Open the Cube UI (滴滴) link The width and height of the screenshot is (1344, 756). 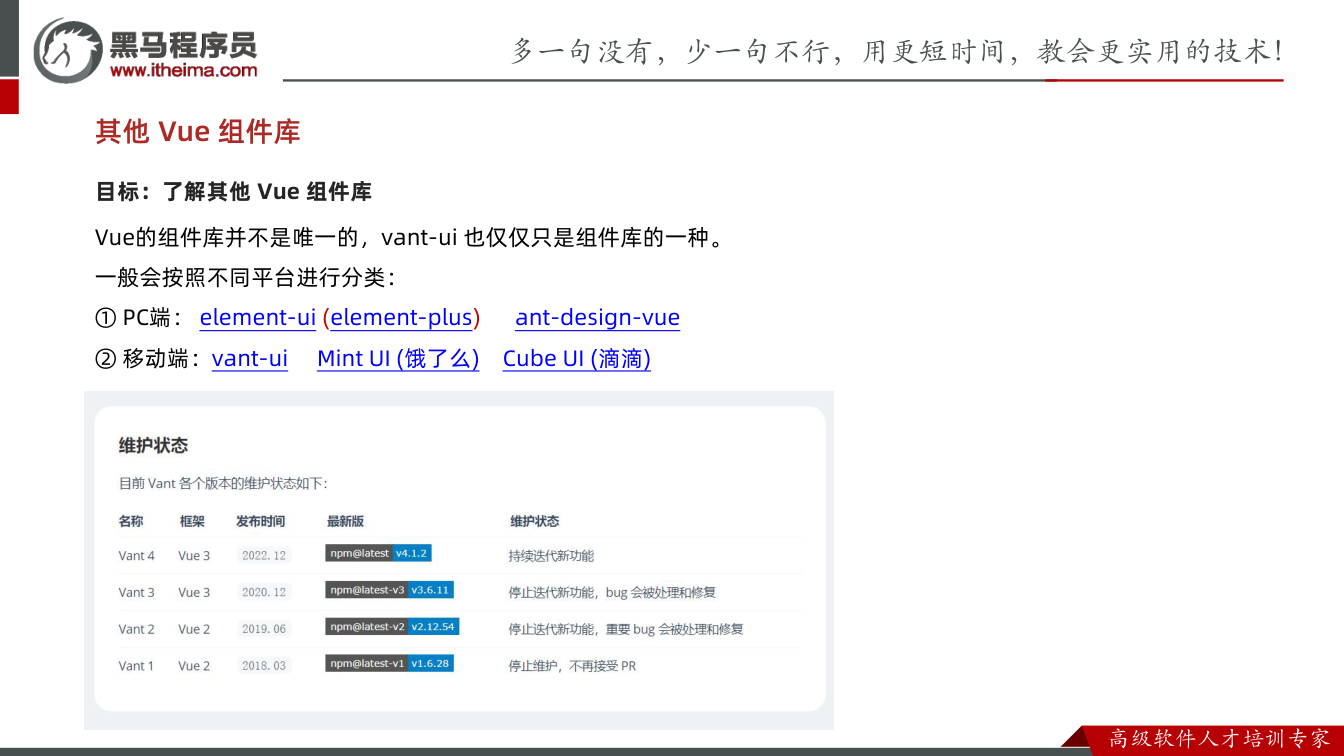(577, 359)
